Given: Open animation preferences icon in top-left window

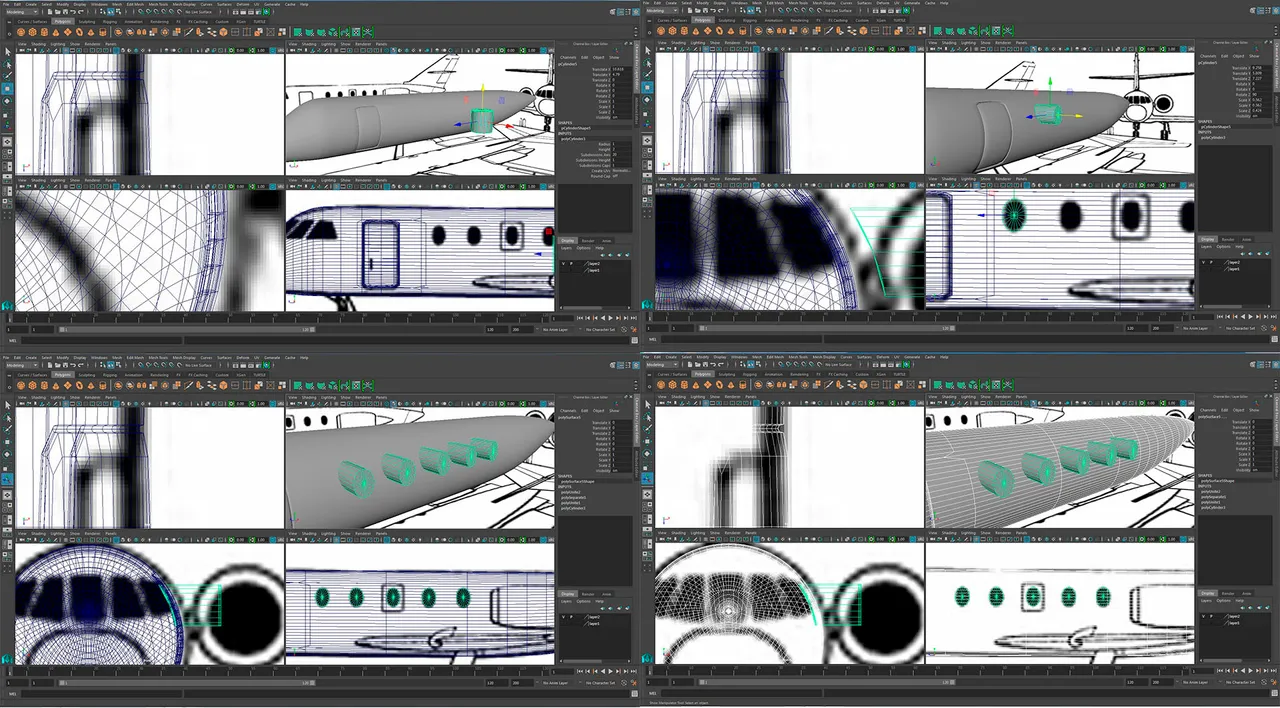Looking at the screenshot, I should [634, 329].
